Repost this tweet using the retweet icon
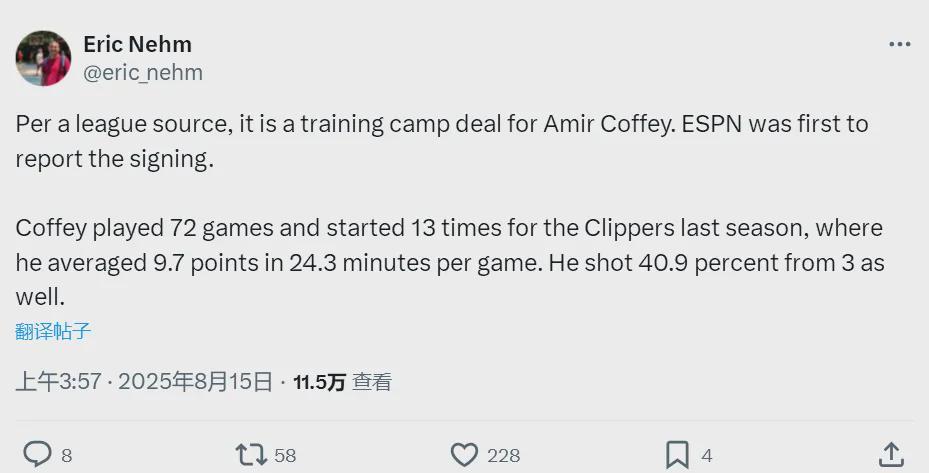This screenshot has width=929, height=473. pos(250,455)
